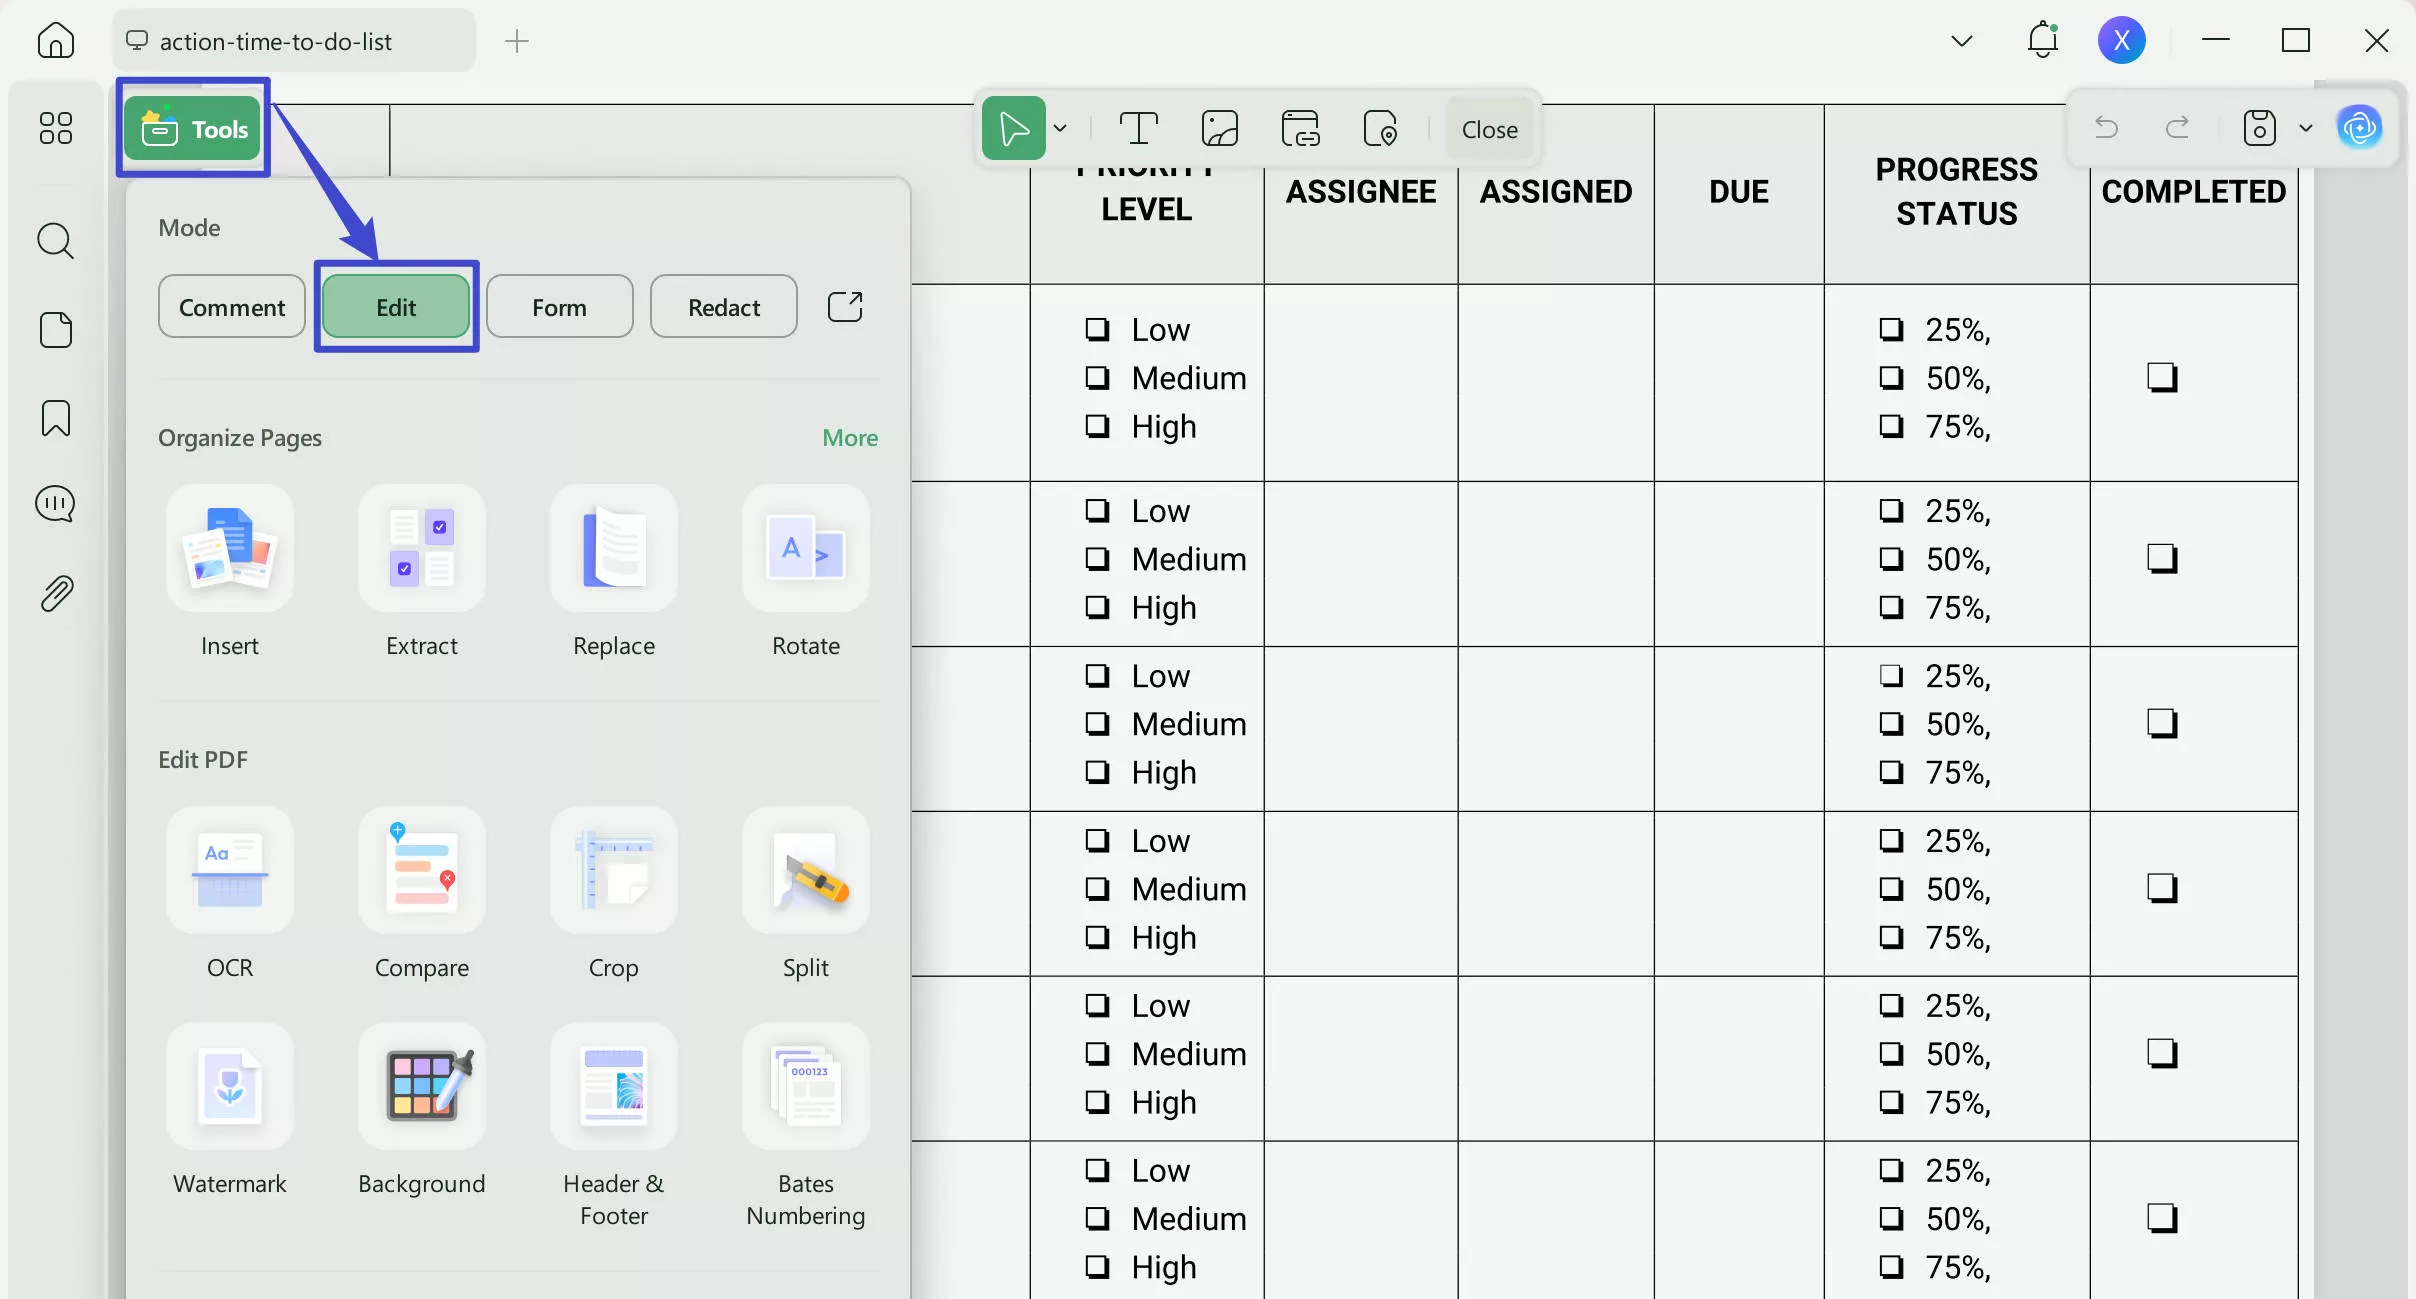Open the OCR tool
Image resolution: width=2416 pixels, height=1299 pixels.
click(x=229, y=871)
